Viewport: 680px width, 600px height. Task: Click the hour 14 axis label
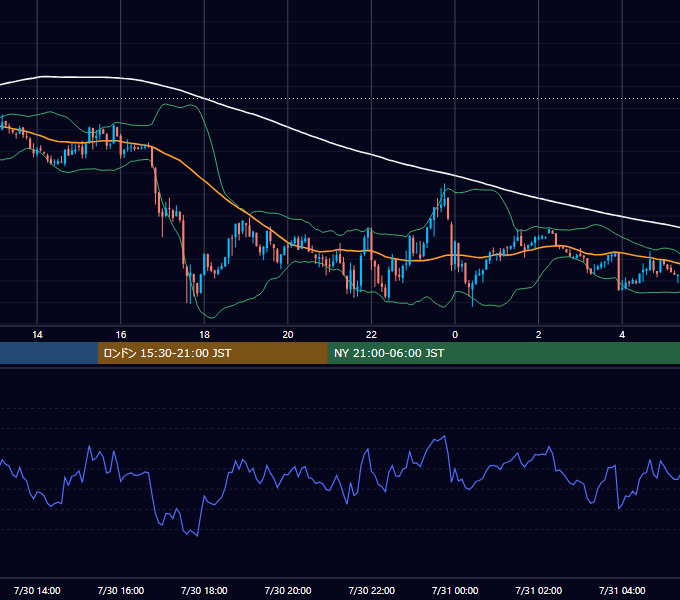[x=37, y=335]
